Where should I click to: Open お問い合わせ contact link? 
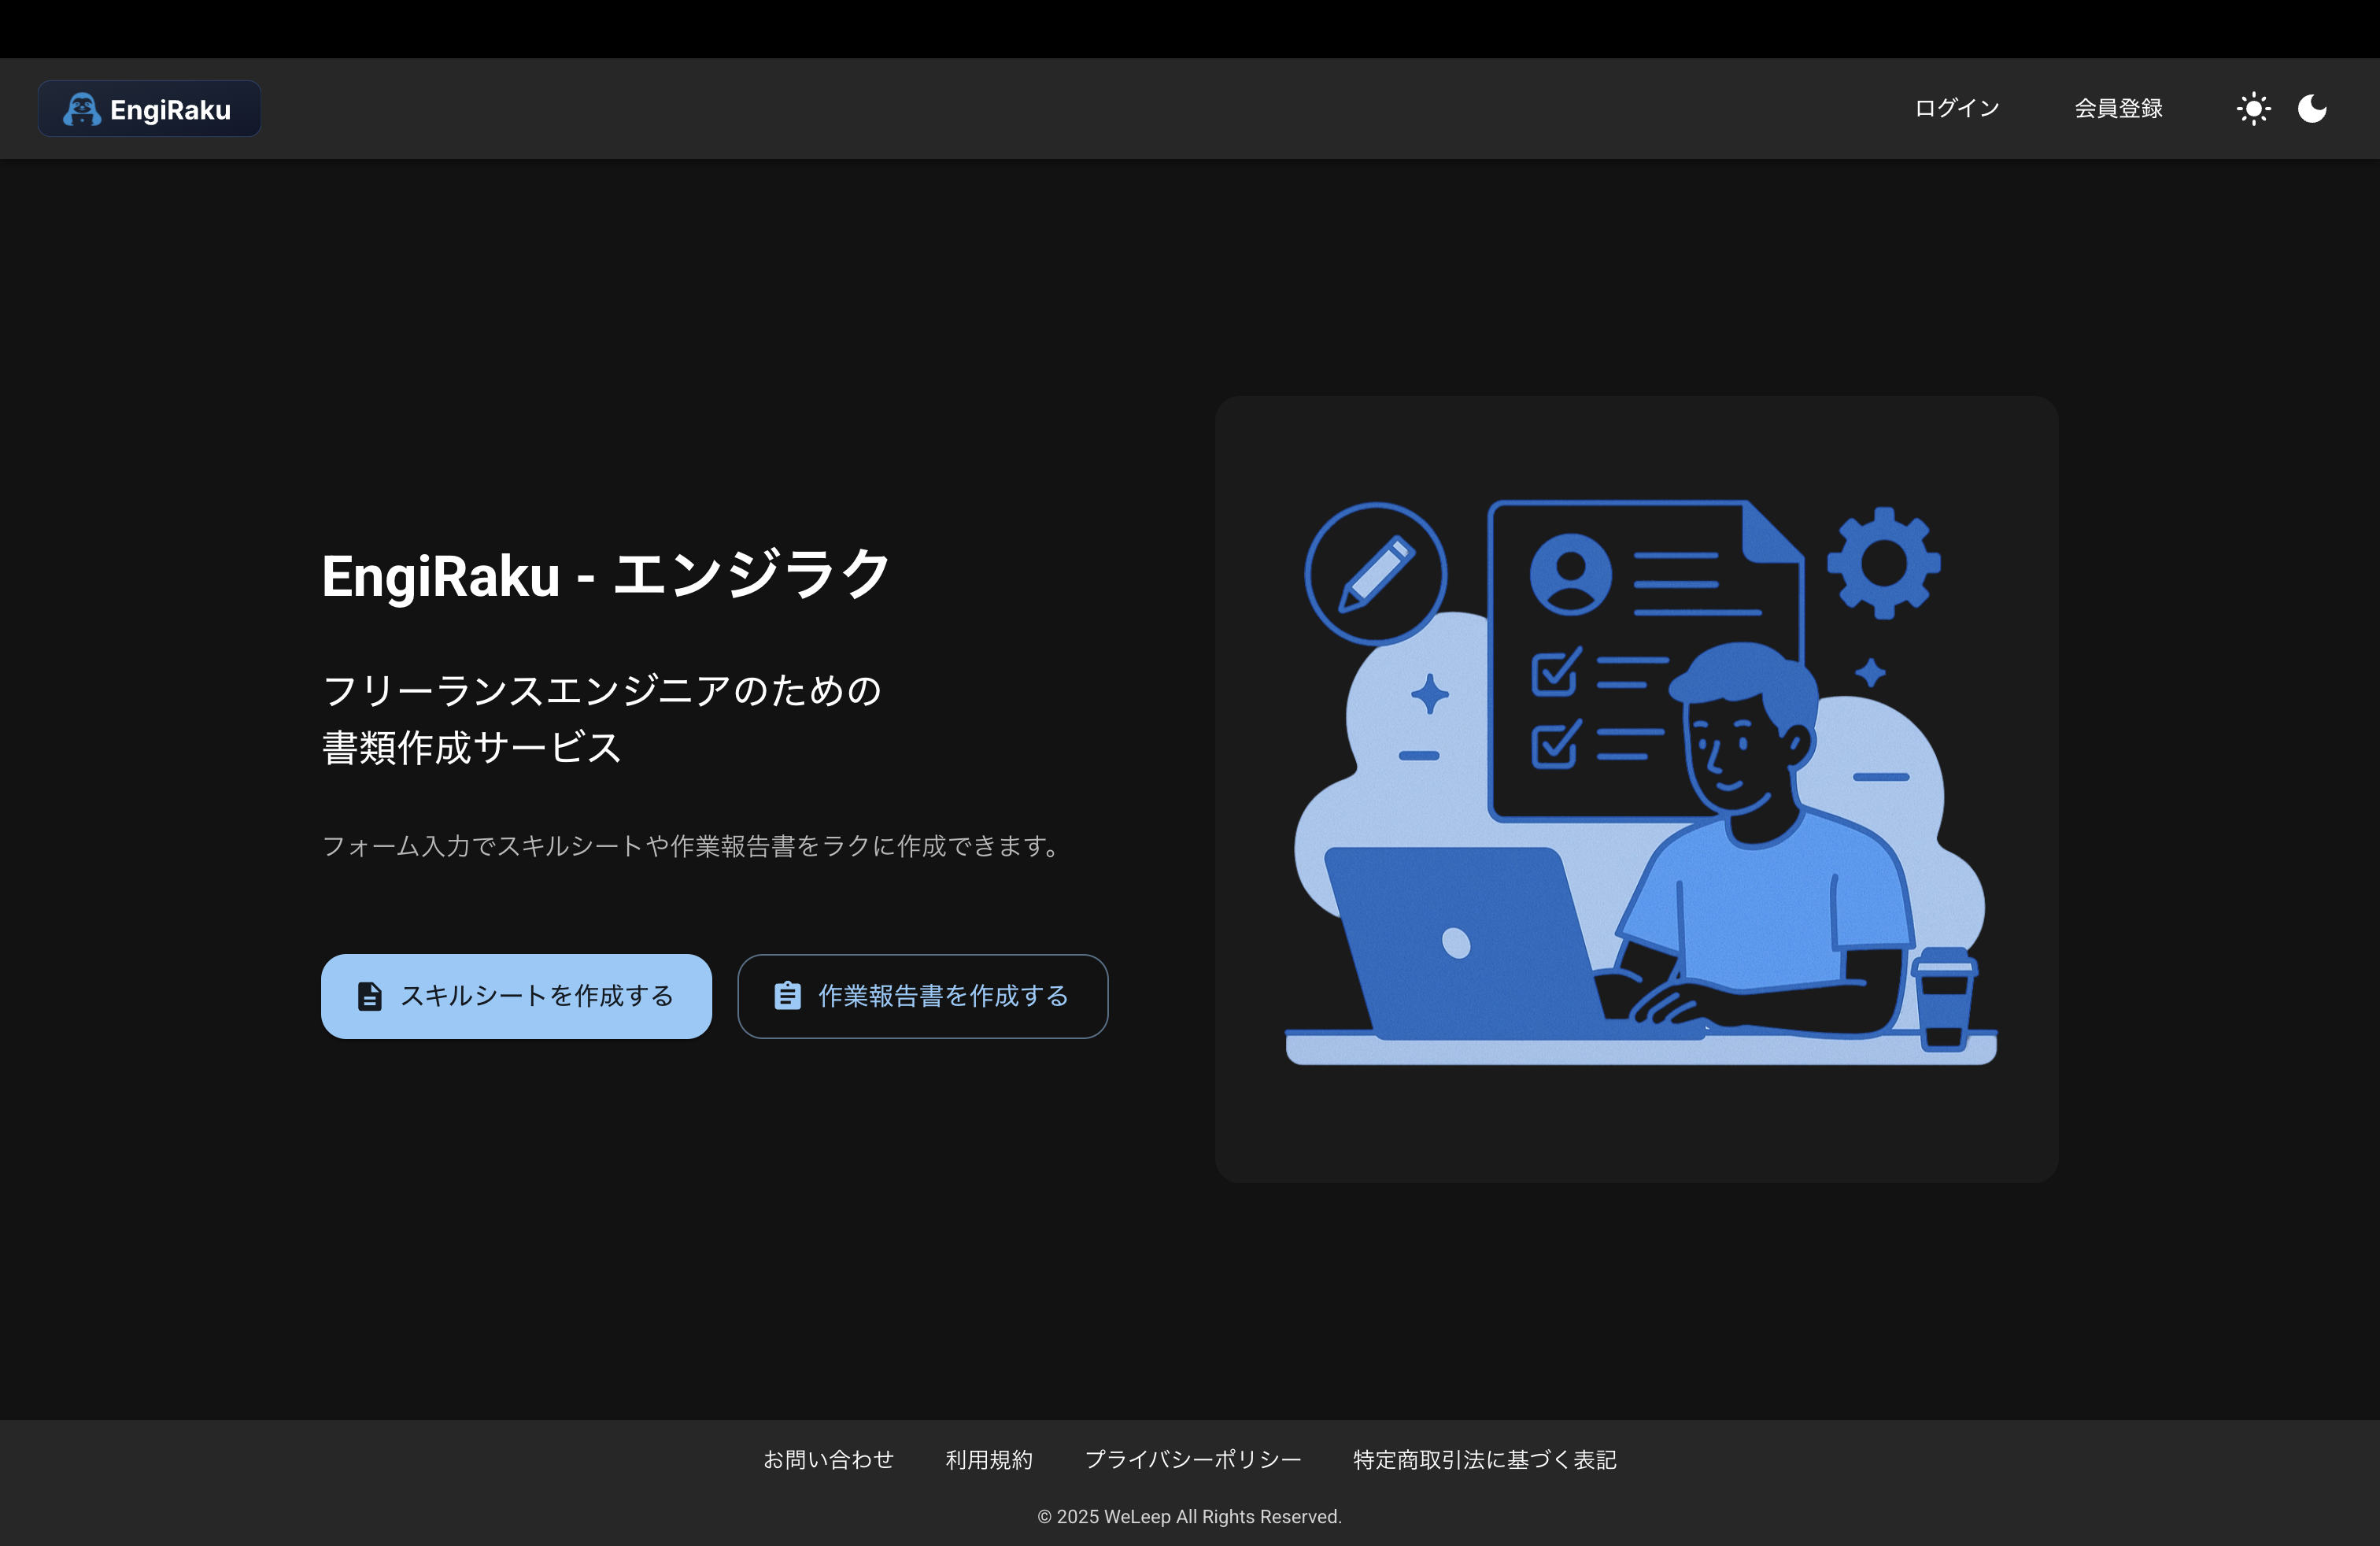coord(828,1459)
